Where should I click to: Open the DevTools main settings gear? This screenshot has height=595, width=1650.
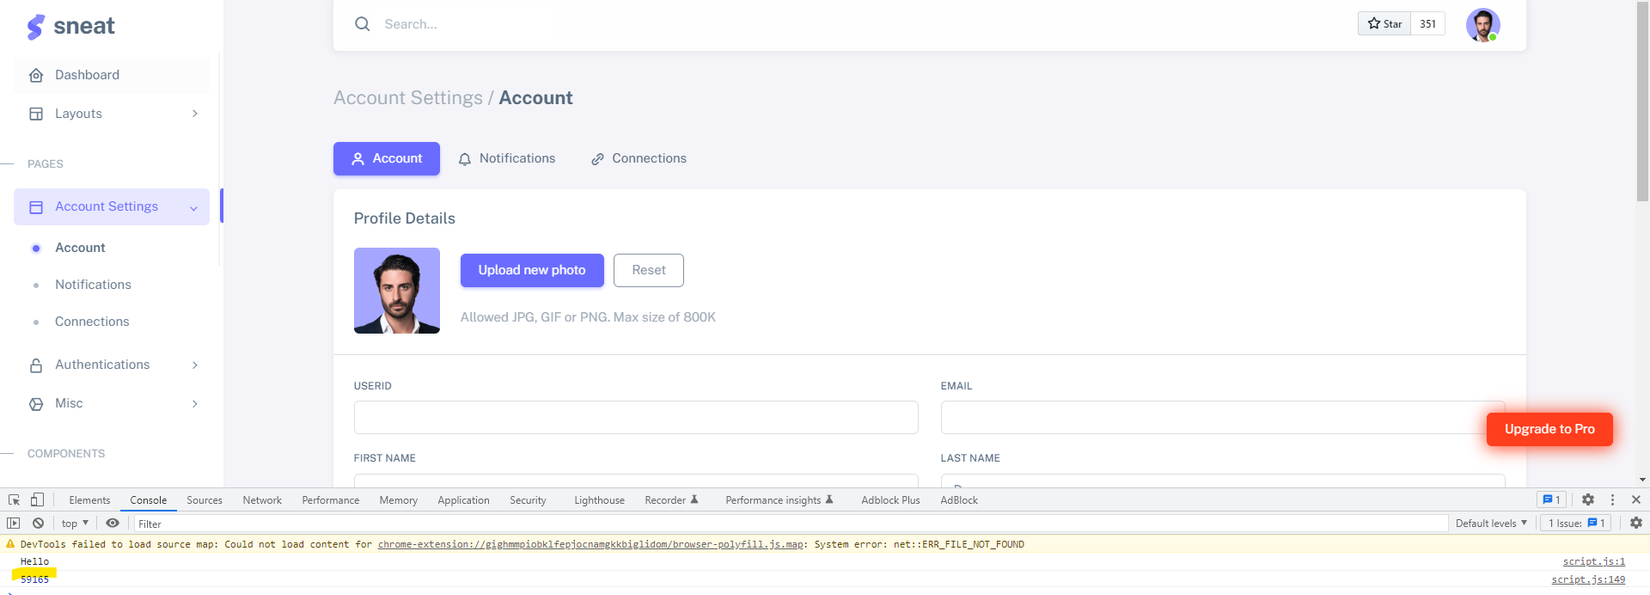[x=1587, y=500]
